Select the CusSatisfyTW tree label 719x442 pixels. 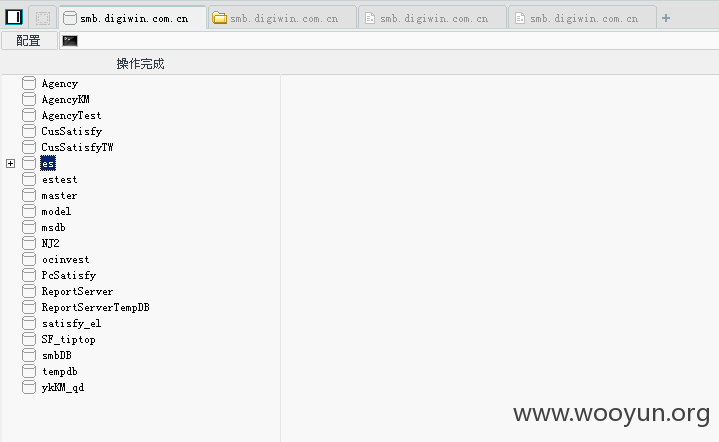point(77,148)
